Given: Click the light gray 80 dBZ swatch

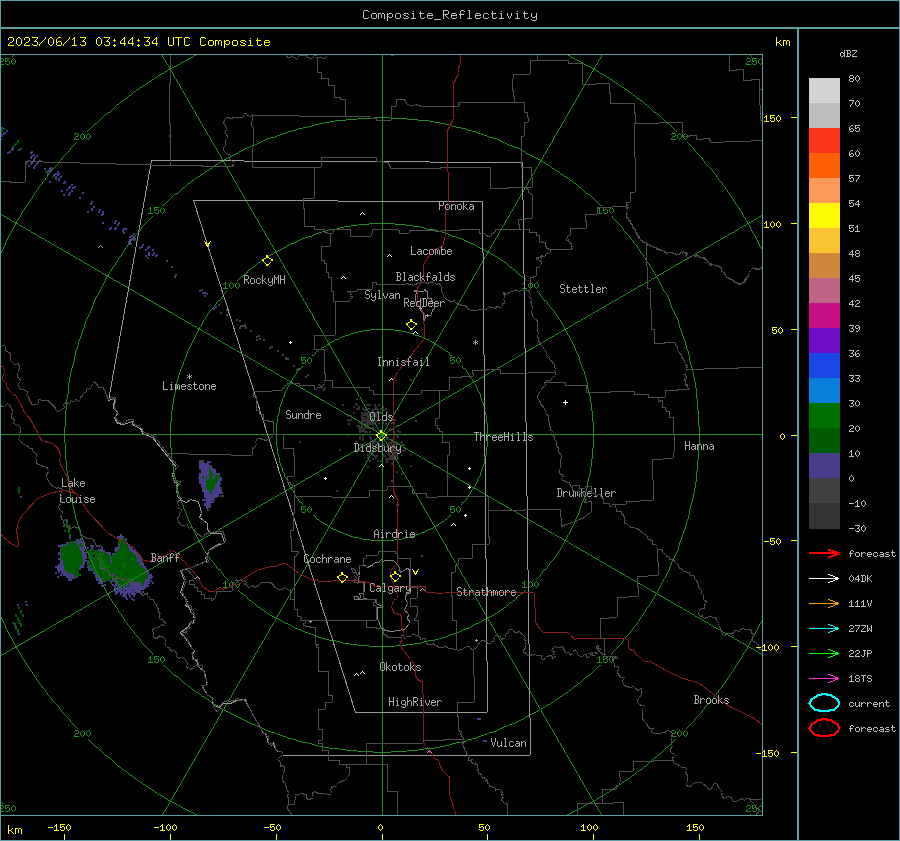Looking at the screenshot, I should pos(824,90).
